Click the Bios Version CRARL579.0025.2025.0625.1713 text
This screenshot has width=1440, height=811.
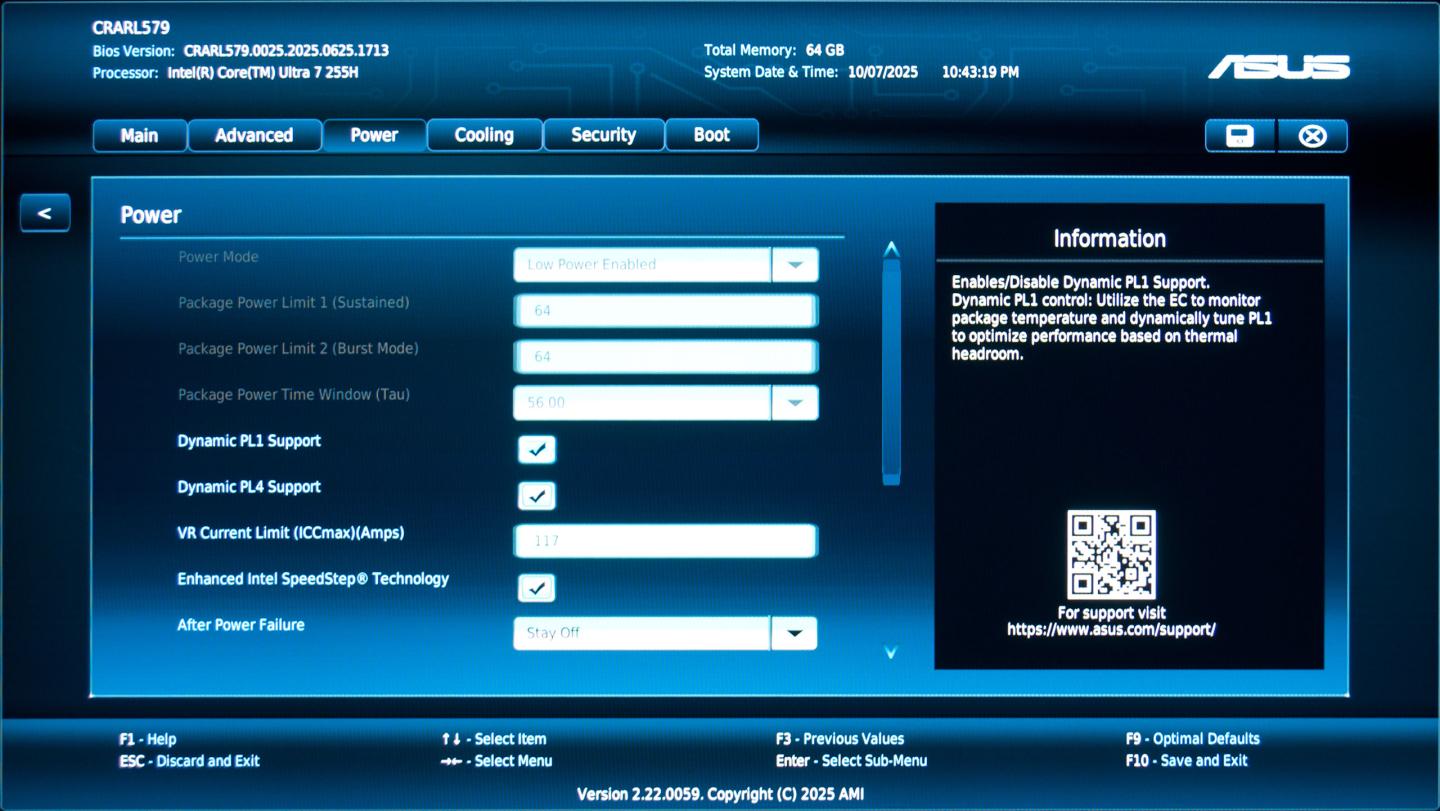click(286, 50)
